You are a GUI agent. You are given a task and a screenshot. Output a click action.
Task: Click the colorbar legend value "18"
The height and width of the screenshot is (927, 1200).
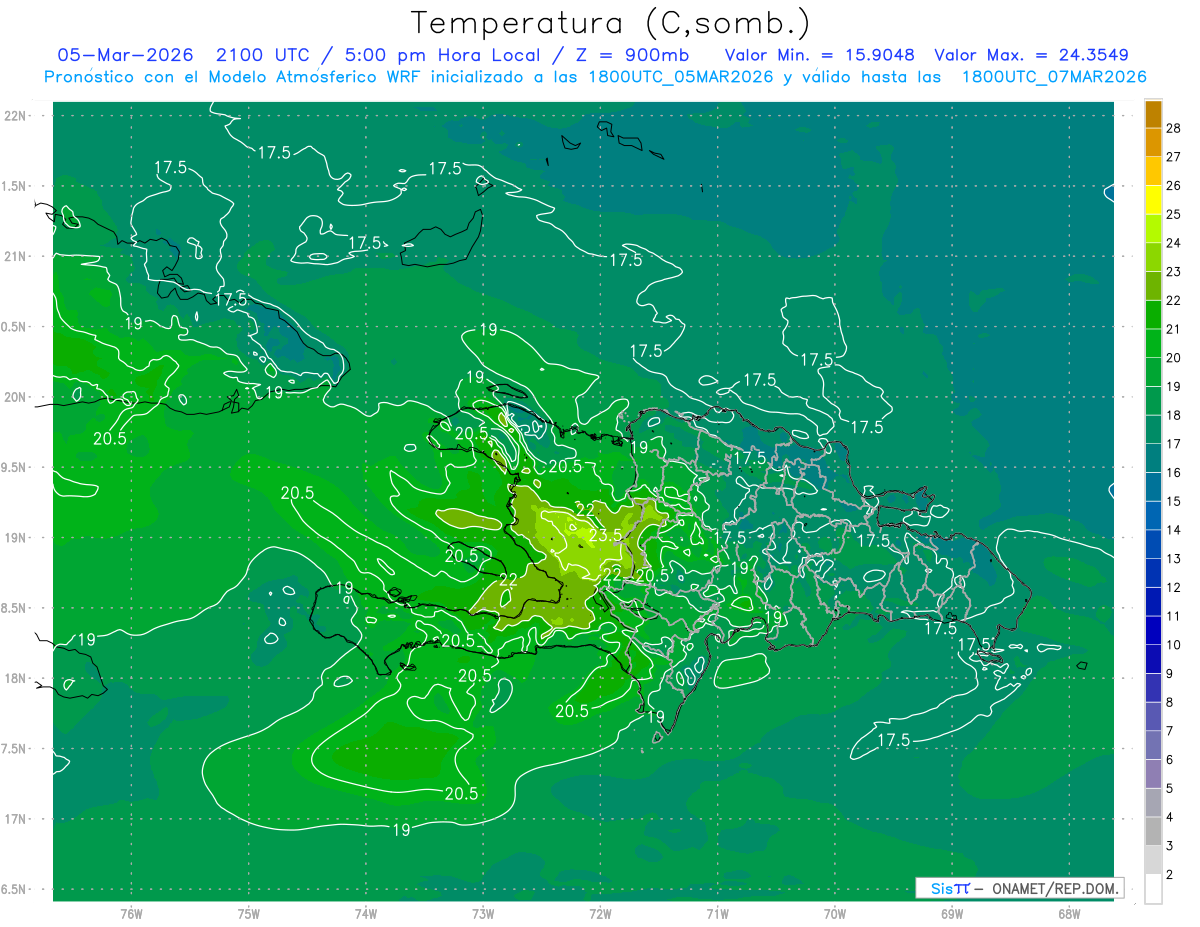1174,414
